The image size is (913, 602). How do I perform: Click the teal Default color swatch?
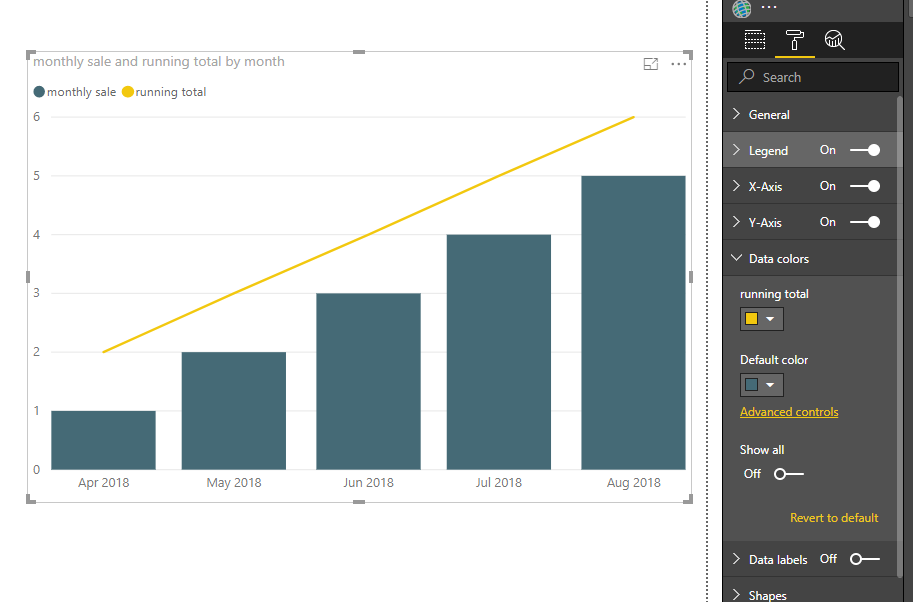[x=751, y=385]
